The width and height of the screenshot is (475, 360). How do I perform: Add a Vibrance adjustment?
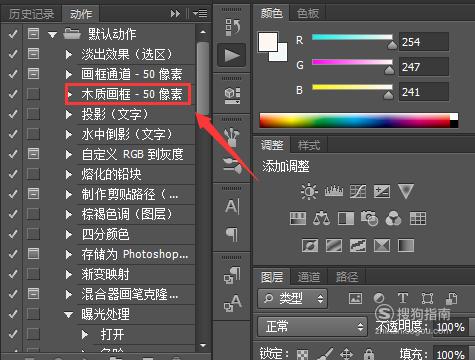tap(406, 192)
